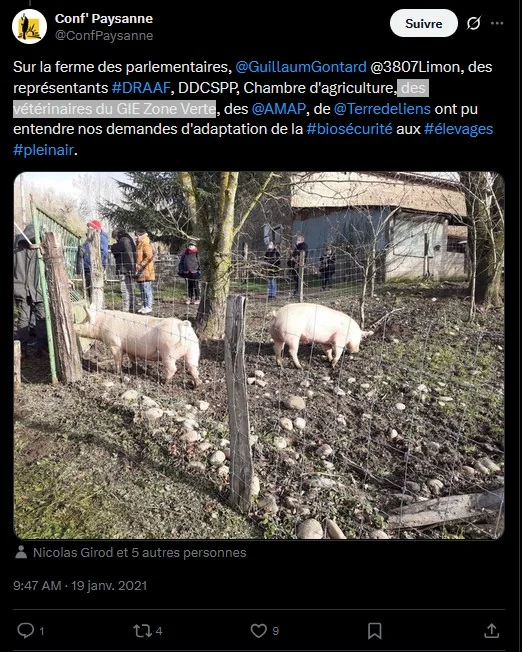Open the #DRAAF hashtag

pyautogui.click(x=141, y=88)
